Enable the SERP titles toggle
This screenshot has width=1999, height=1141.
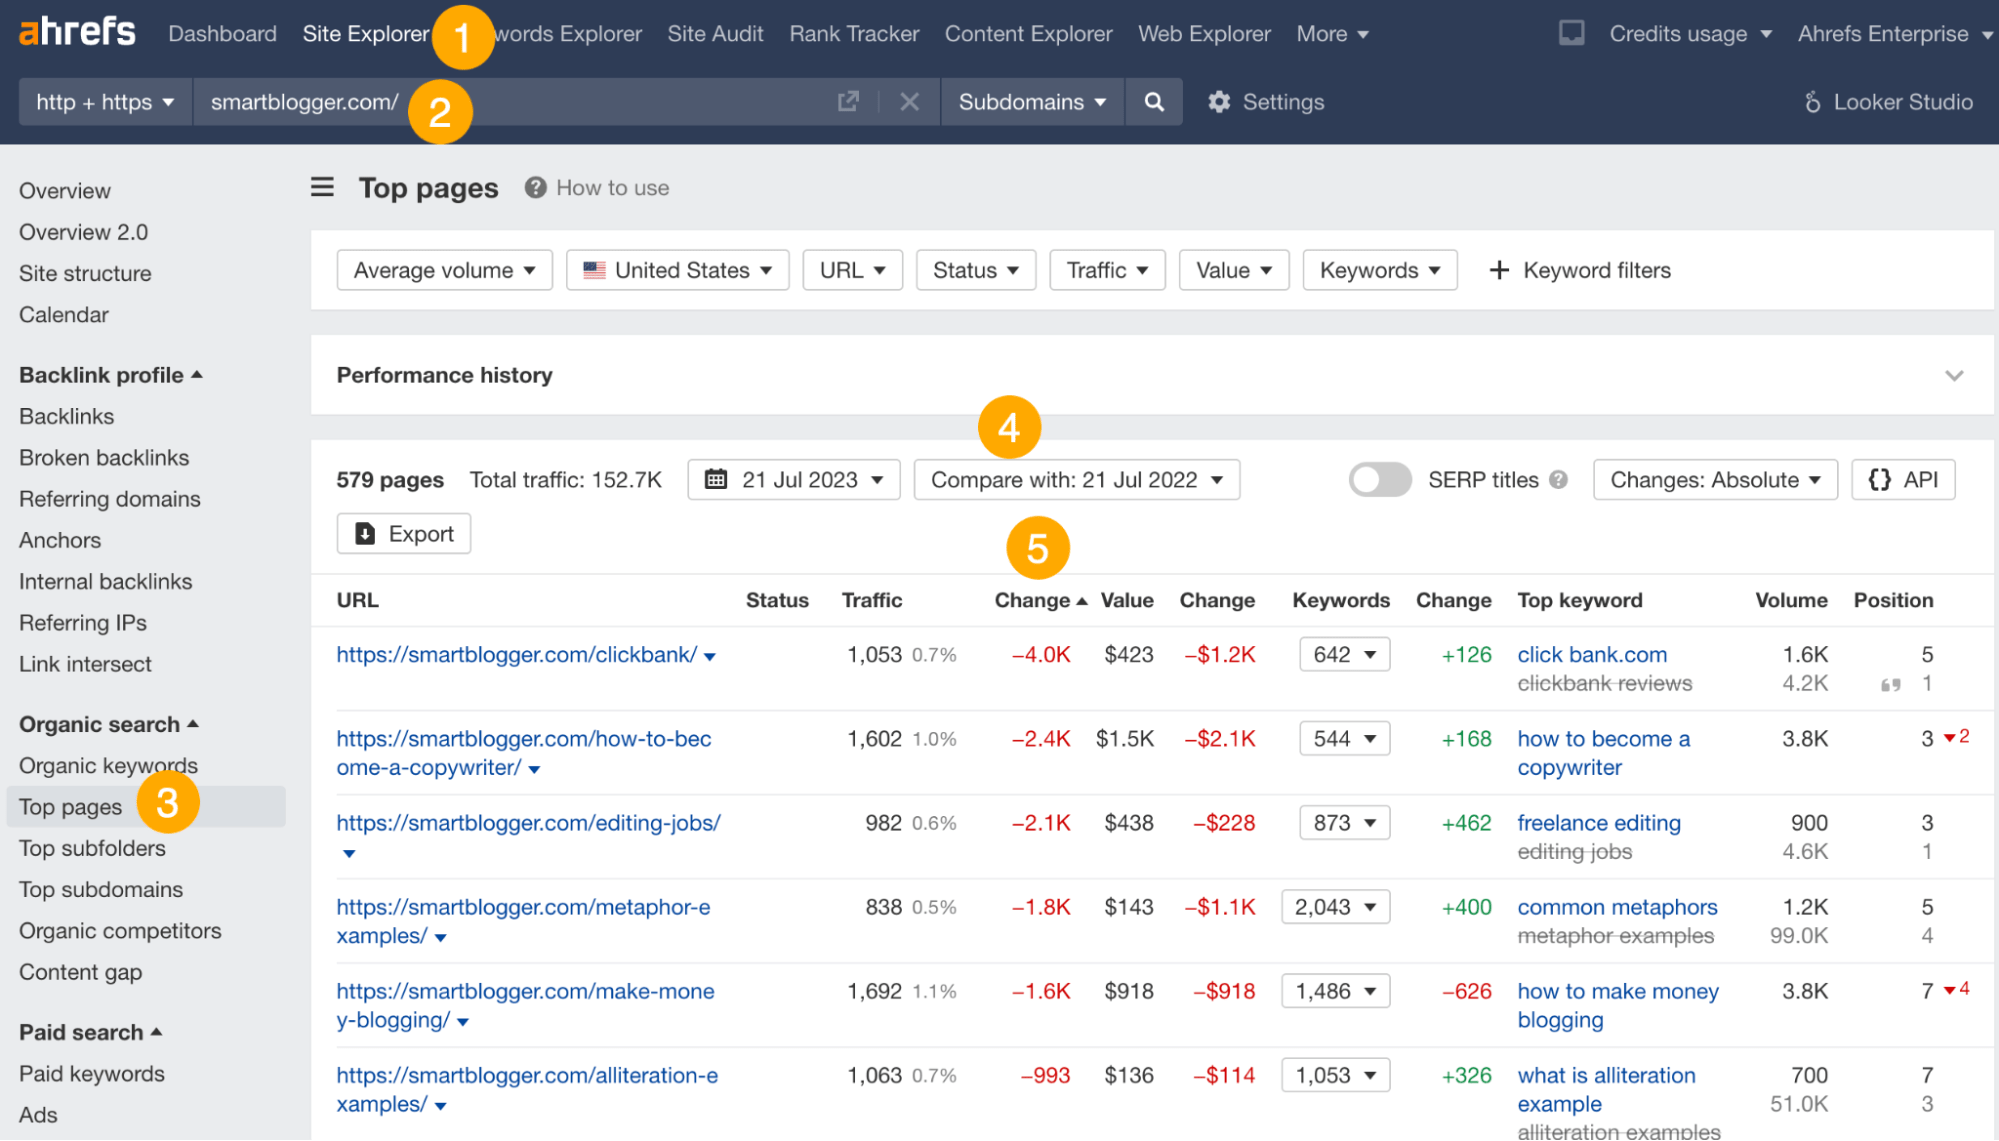click(1379, 479)
